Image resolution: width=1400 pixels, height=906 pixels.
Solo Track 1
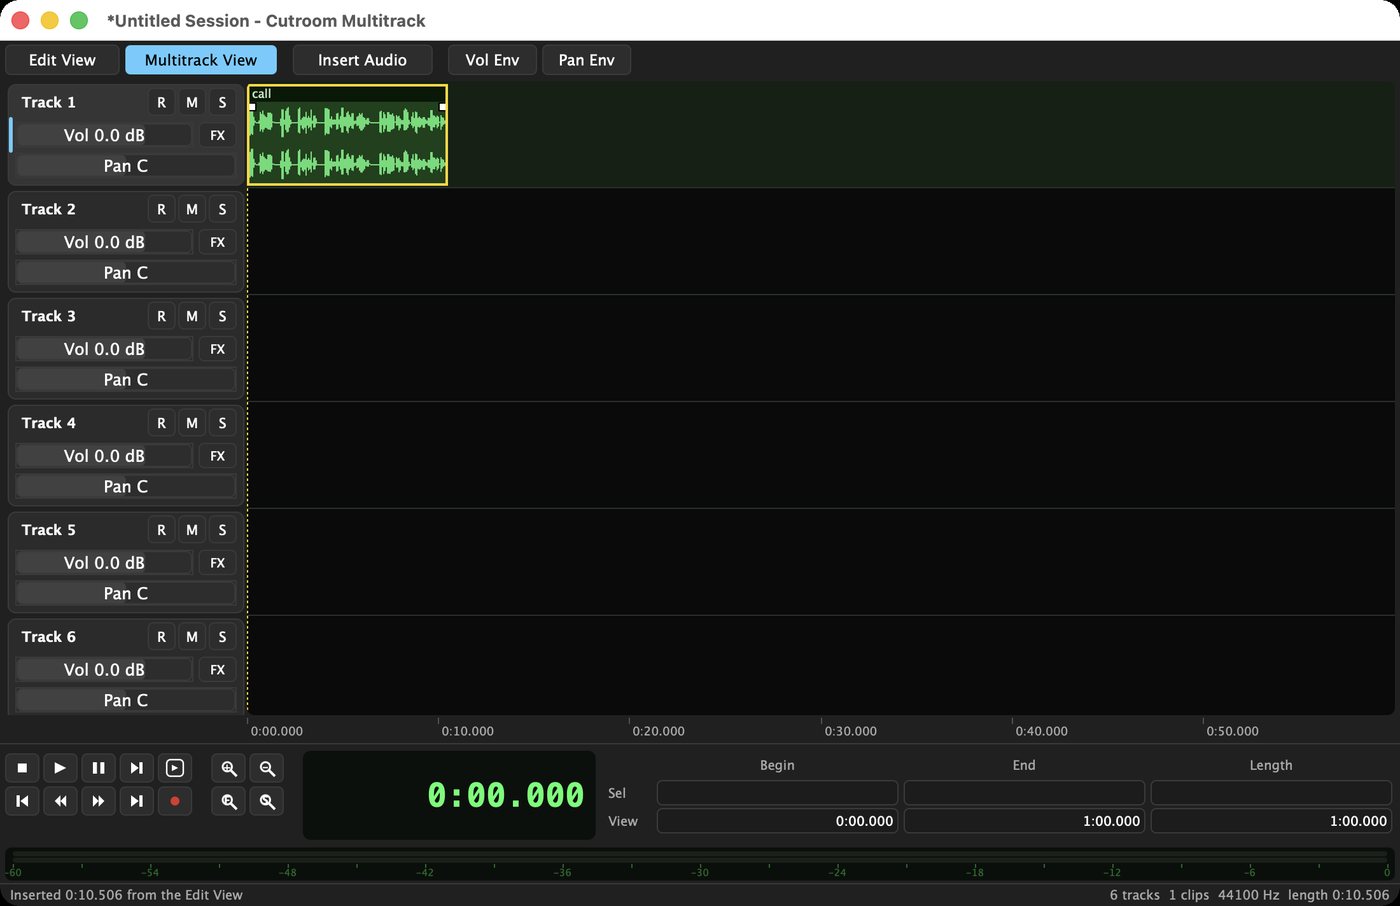[222, 102]
